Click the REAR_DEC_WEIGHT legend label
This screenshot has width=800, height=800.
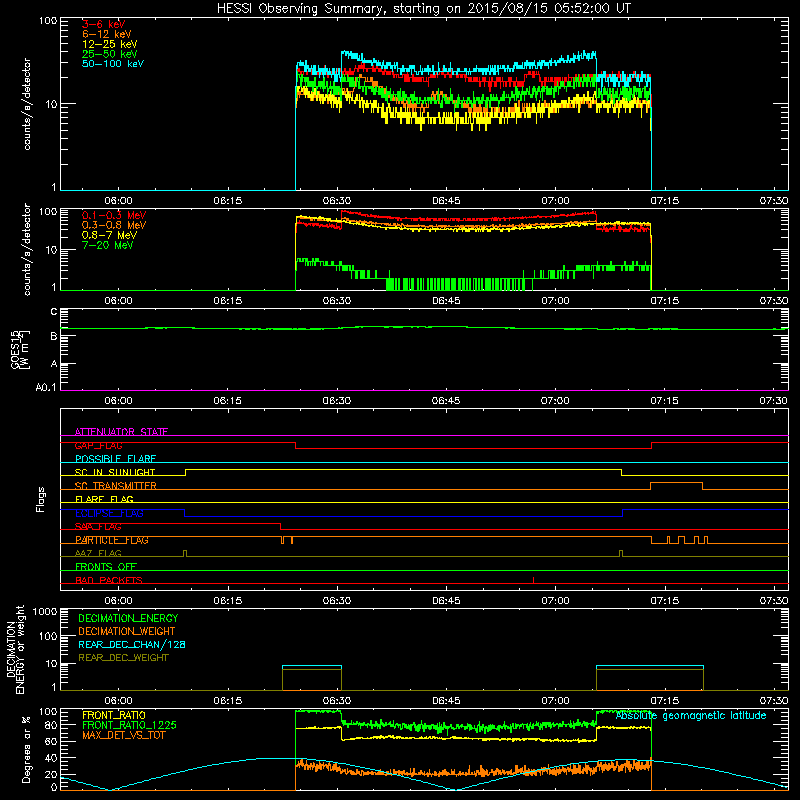pos(123,658)
